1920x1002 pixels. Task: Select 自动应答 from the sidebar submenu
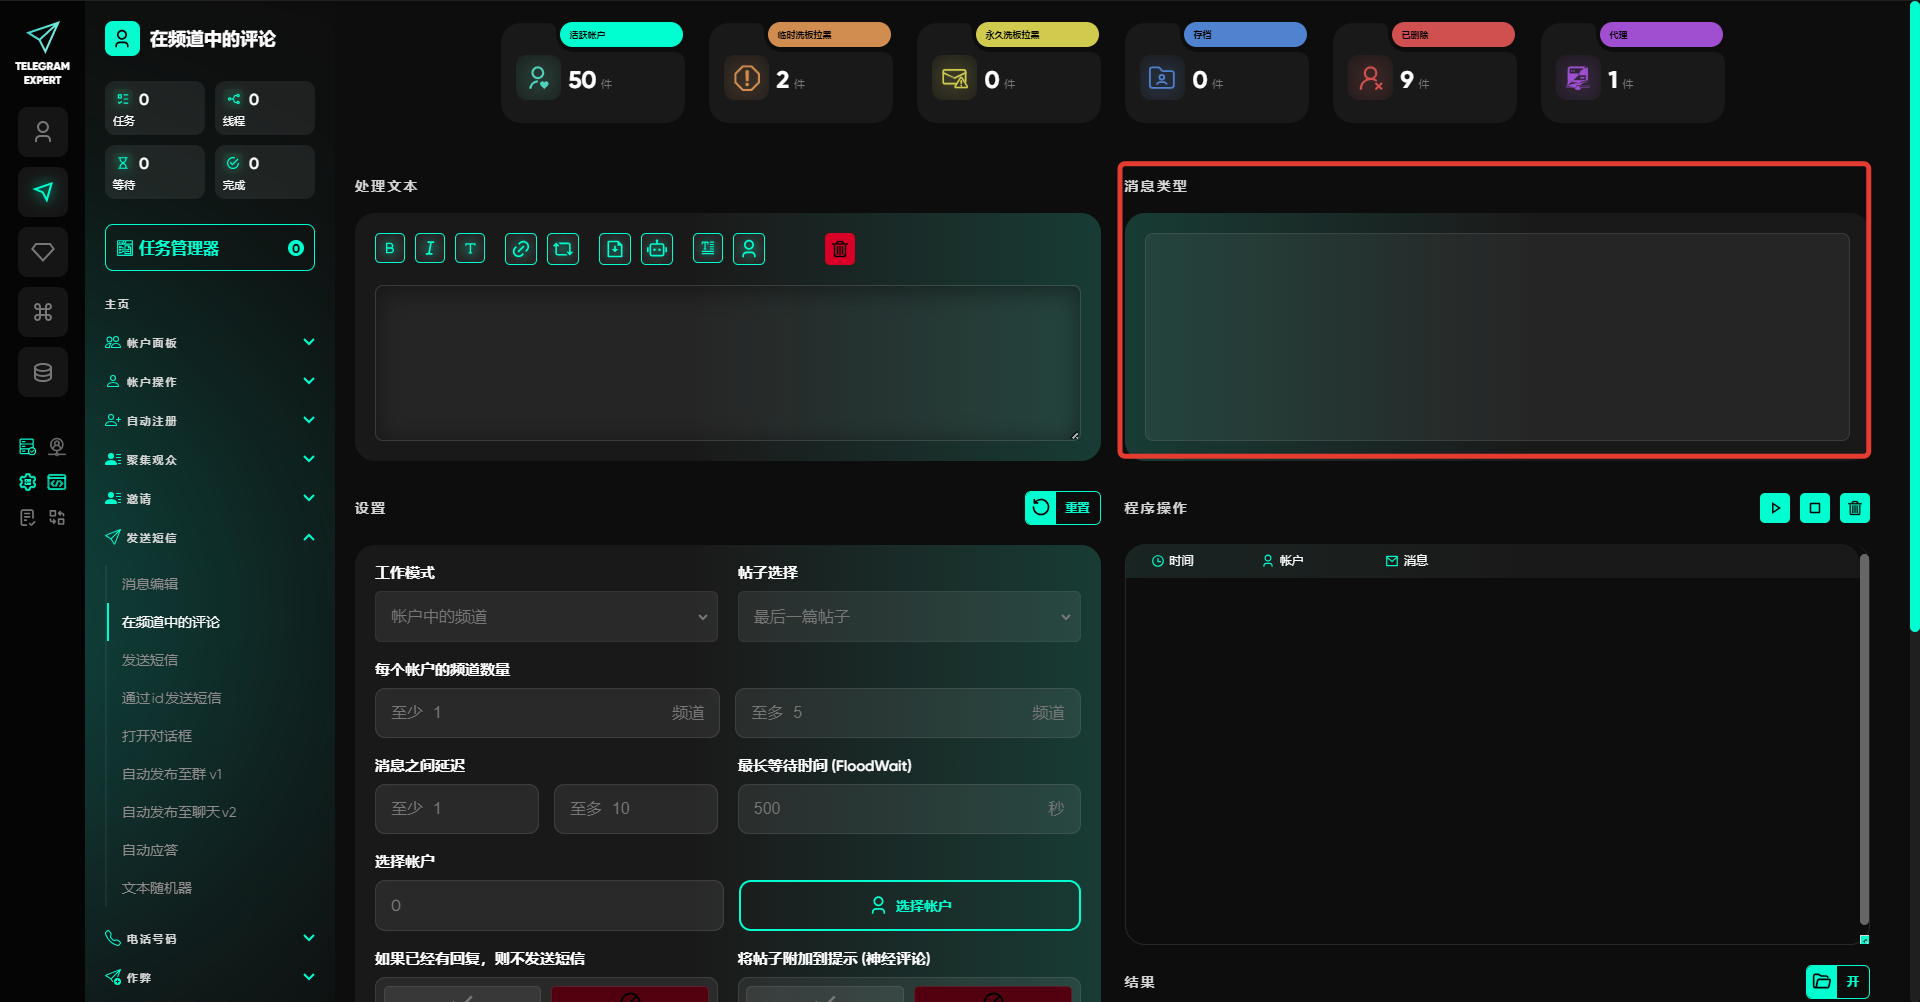pos(150,850)
